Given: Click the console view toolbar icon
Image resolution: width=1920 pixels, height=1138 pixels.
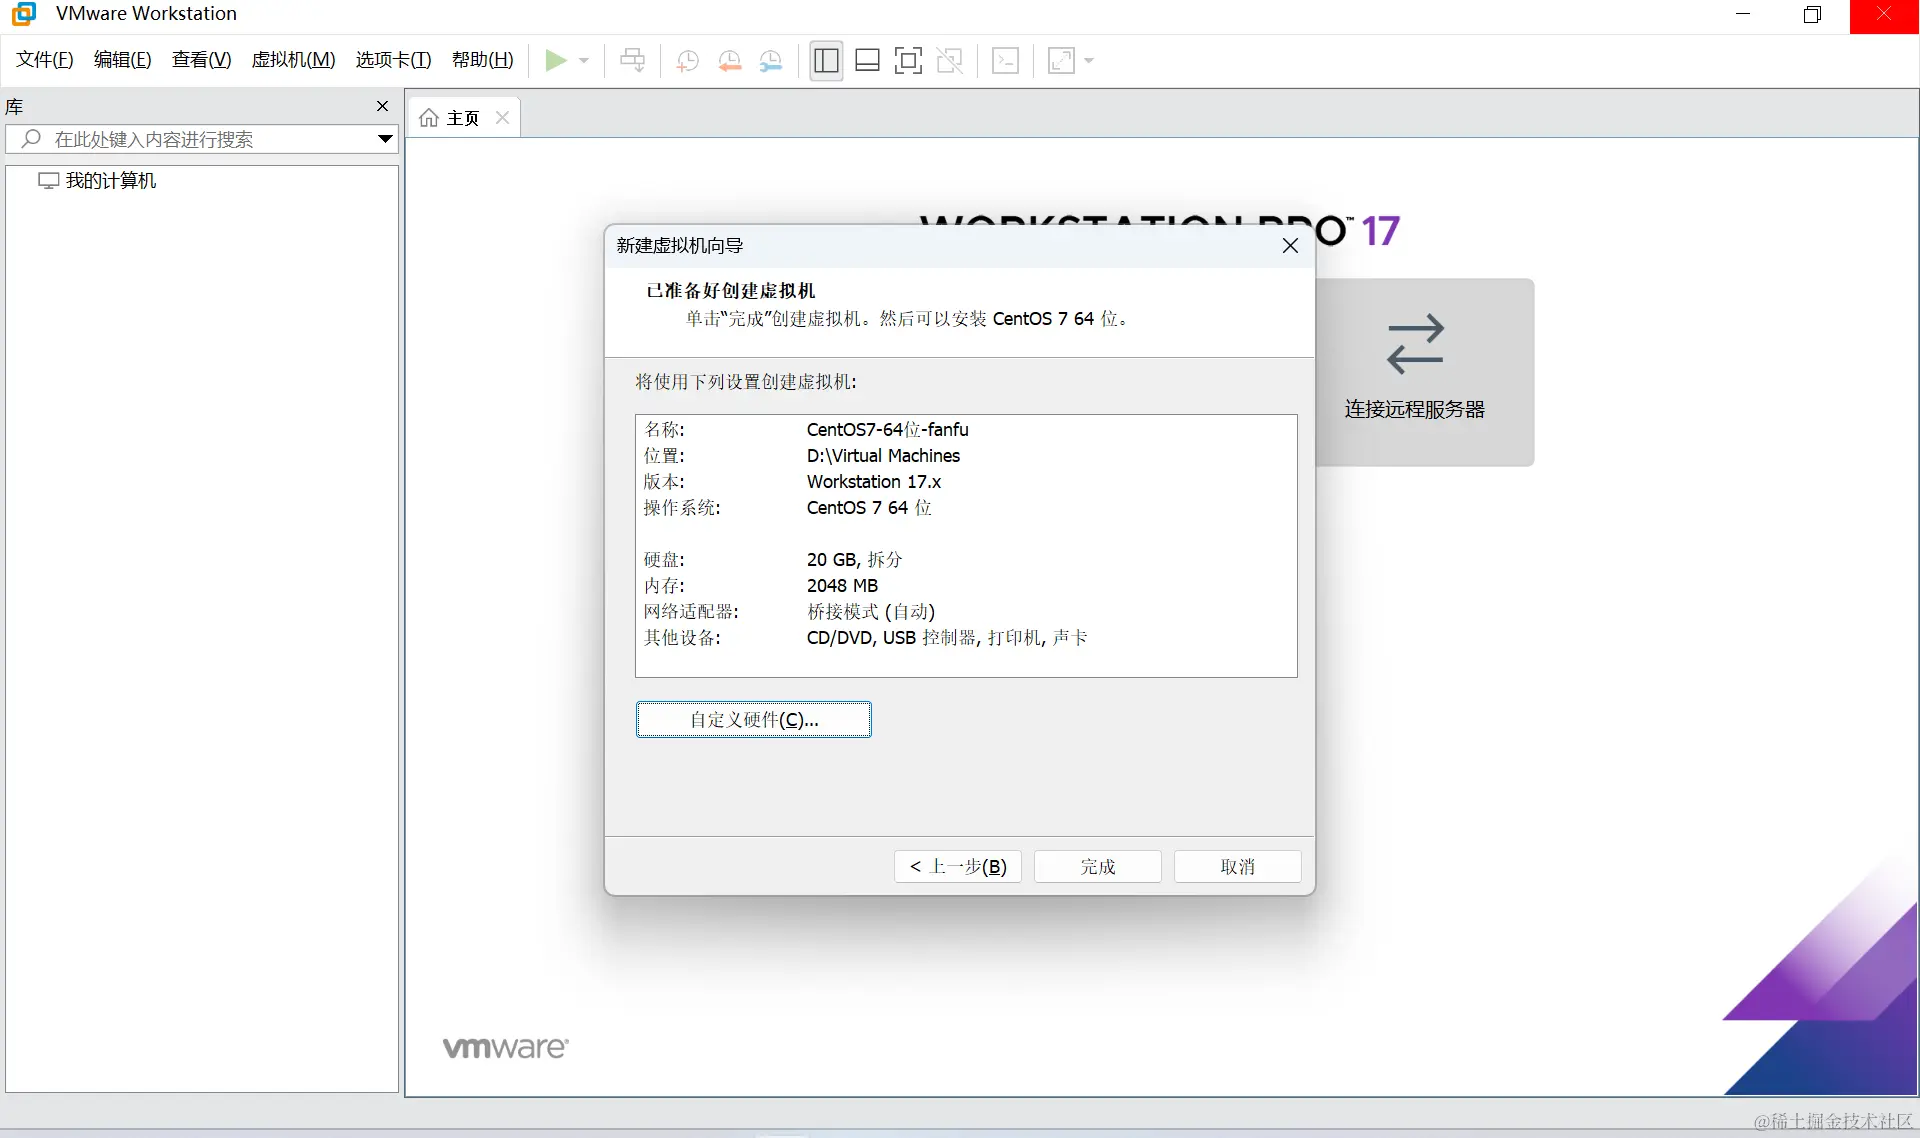Looking at the screenshot, I should tap(1005, 61).
